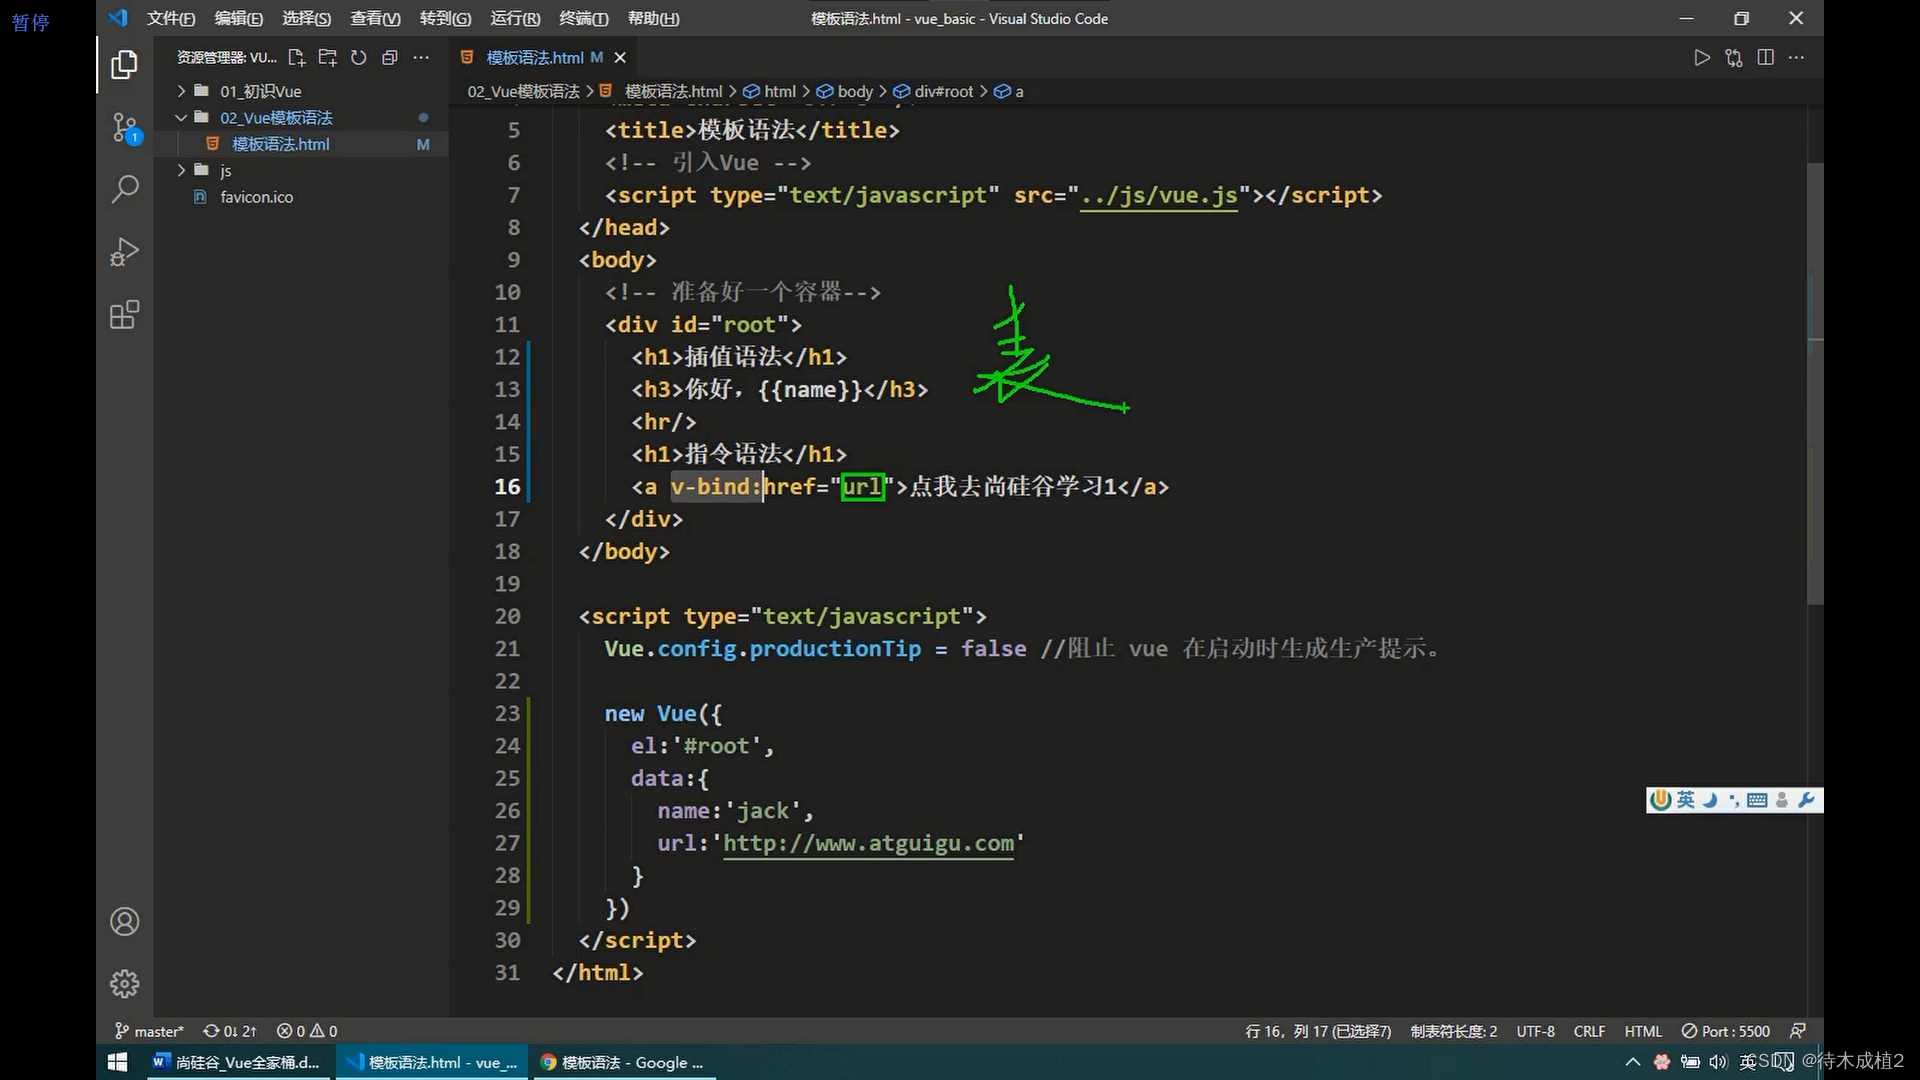Viewport: 1920px width, 1080px height.
Task: Click breadcrumb a element
Action: (1009, 91)
